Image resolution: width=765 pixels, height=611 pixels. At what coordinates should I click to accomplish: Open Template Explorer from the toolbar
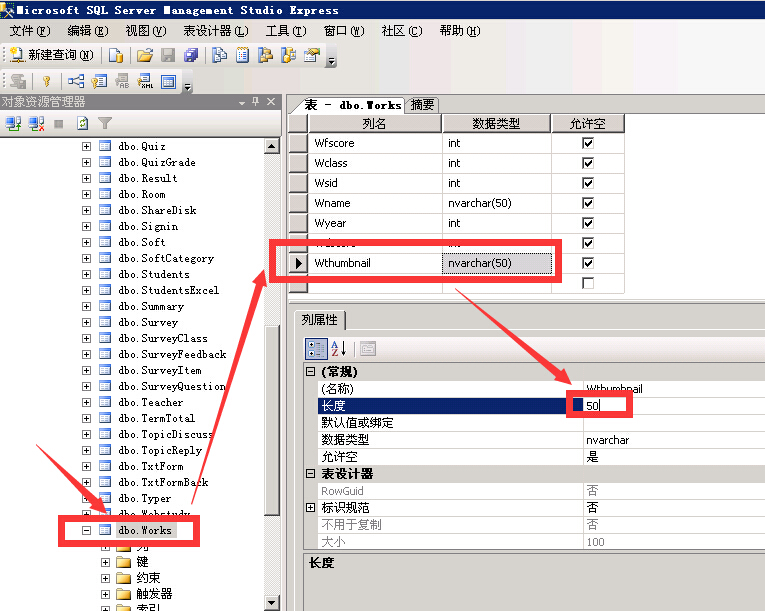coord(288,55)
